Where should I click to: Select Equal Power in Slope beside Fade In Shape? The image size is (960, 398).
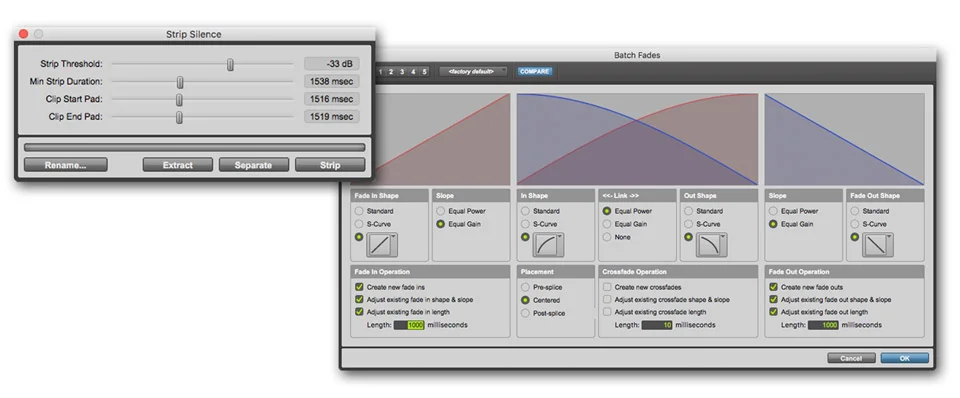tap(441, 211)
